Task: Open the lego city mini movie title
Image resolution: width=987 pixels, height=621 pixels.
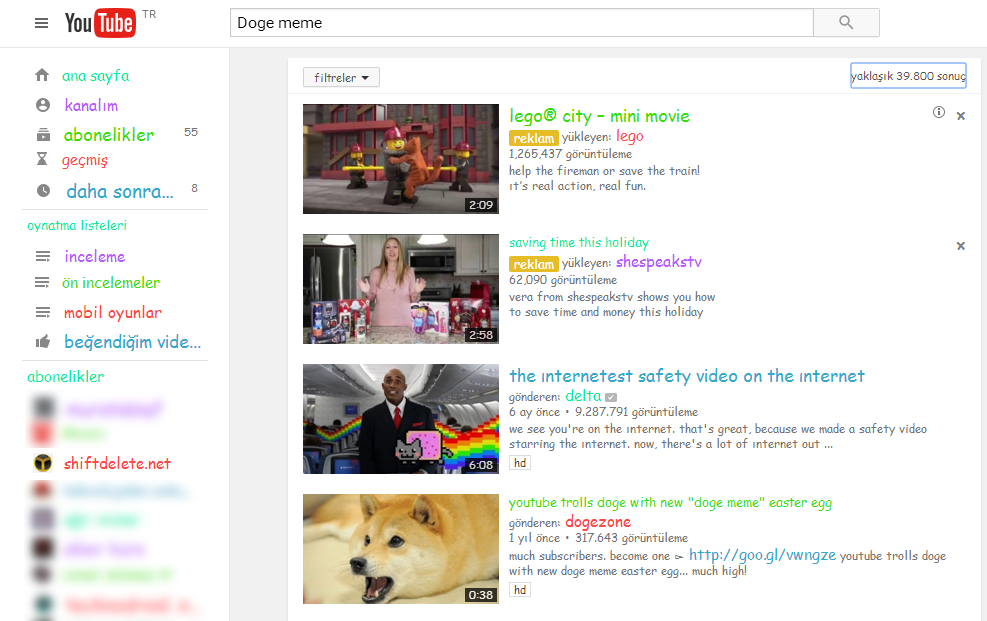Action: 599,116
